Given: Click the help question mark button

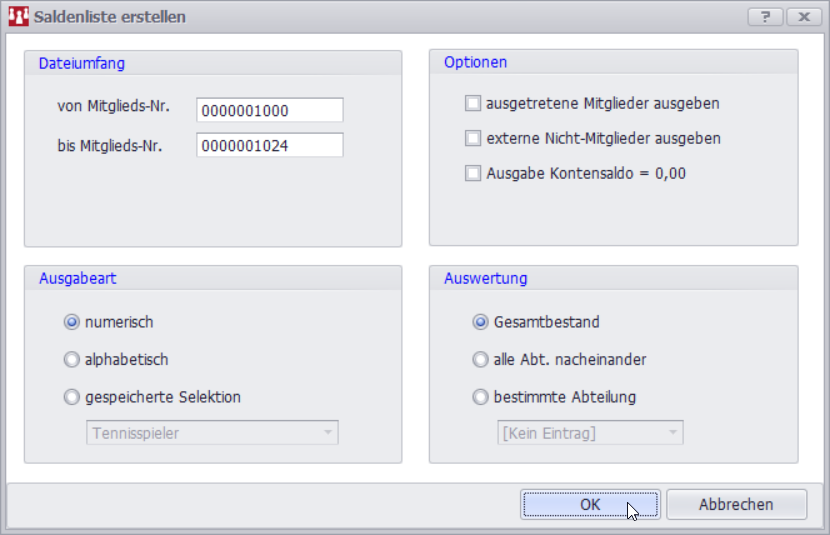Looking at the screenshot, I should pos(765,17).
